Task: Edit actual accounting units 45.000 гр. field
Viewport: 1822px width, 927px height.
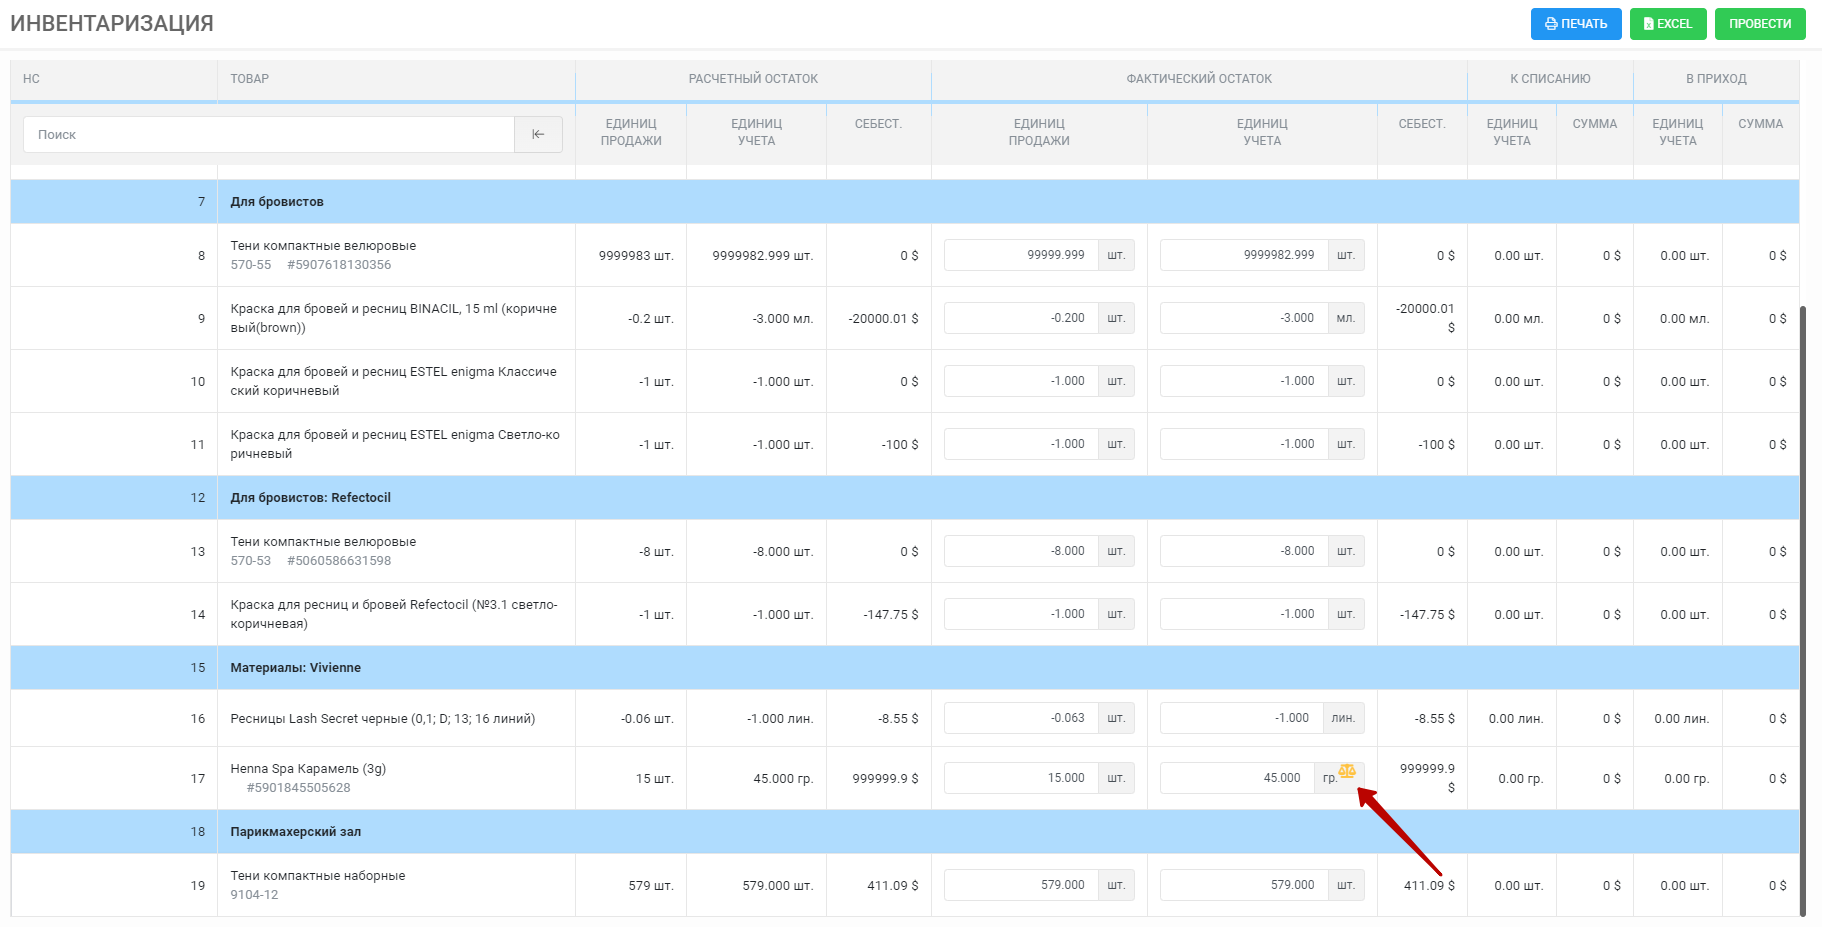Action: (x=1237, y=778)
